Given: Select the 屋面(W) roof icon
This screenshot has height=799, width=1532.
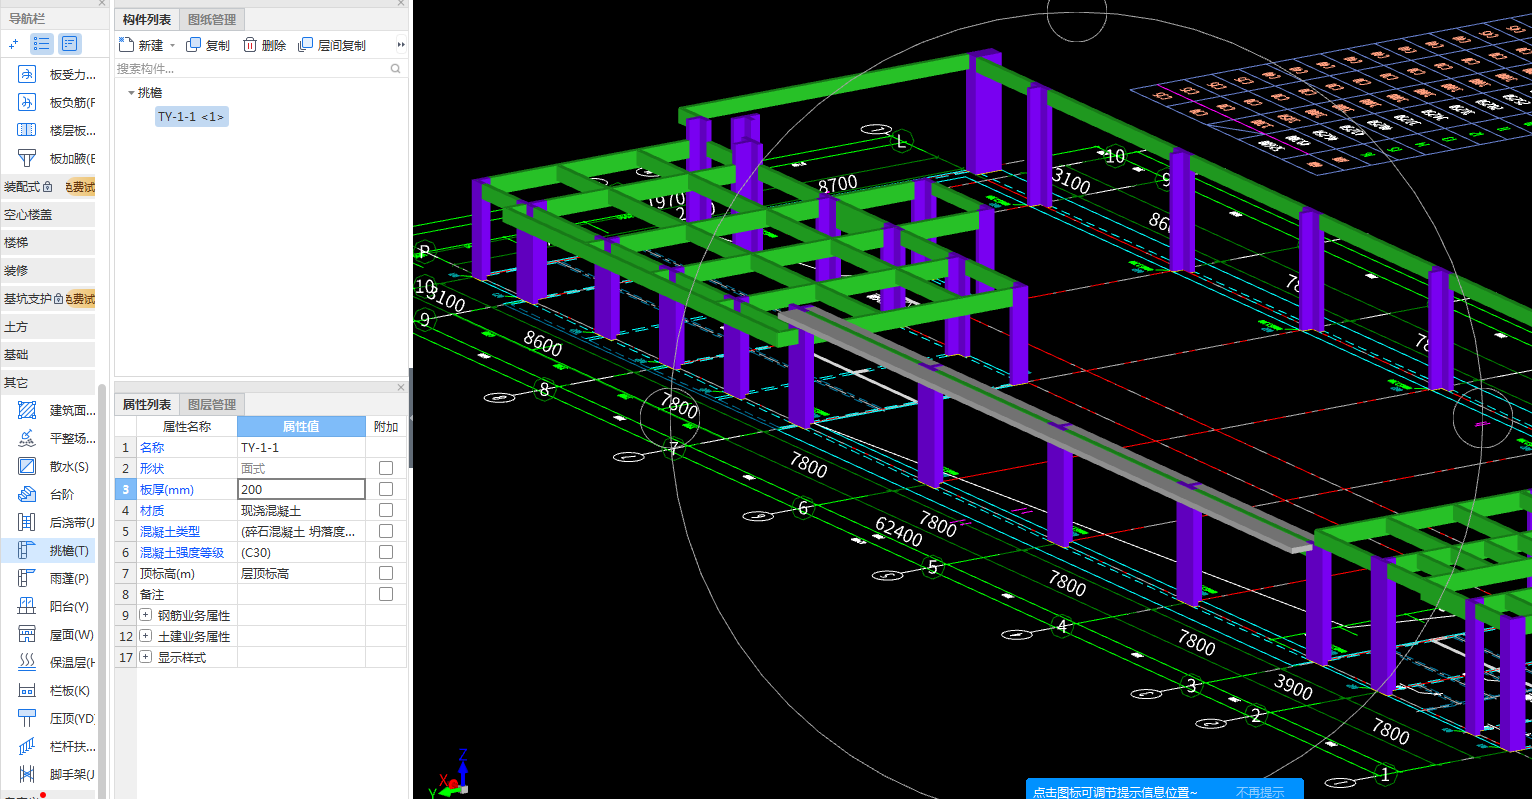Looking at the screenshot, I should [27, 634].
